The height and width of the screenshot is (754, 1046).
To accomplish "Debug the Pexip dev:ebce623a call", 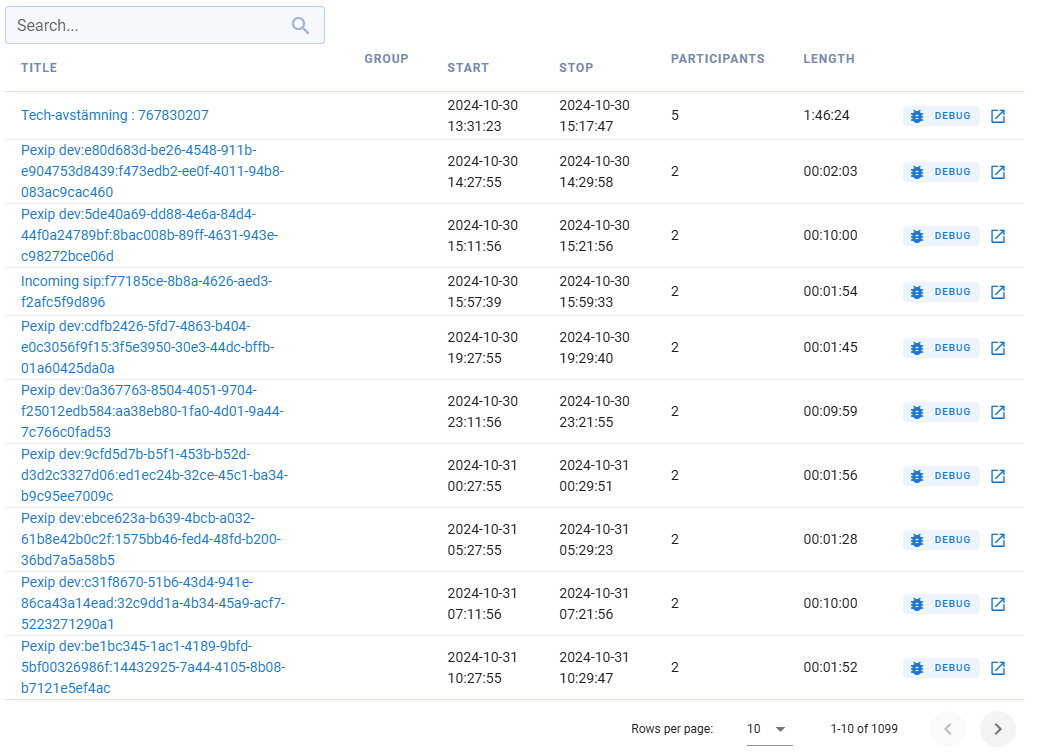I will tap(941, 540).
